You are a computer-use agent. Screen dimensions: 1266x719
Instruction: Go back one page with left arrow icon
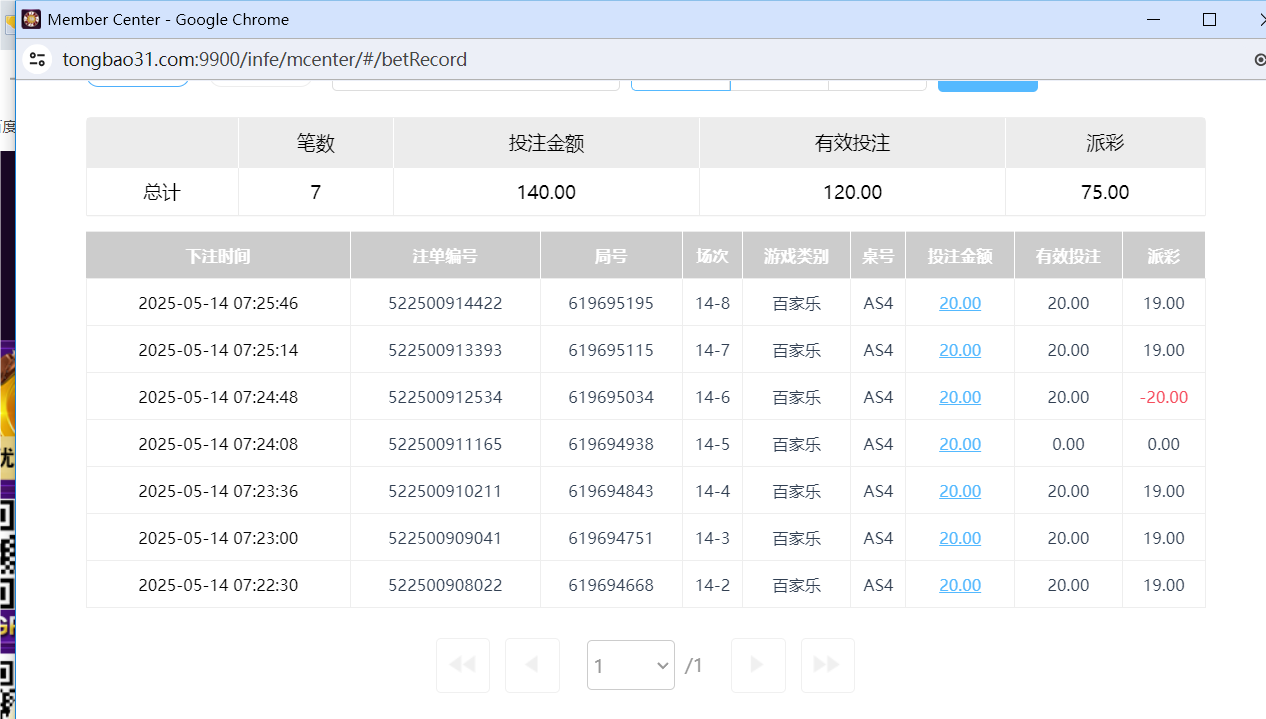pos(532,664)
